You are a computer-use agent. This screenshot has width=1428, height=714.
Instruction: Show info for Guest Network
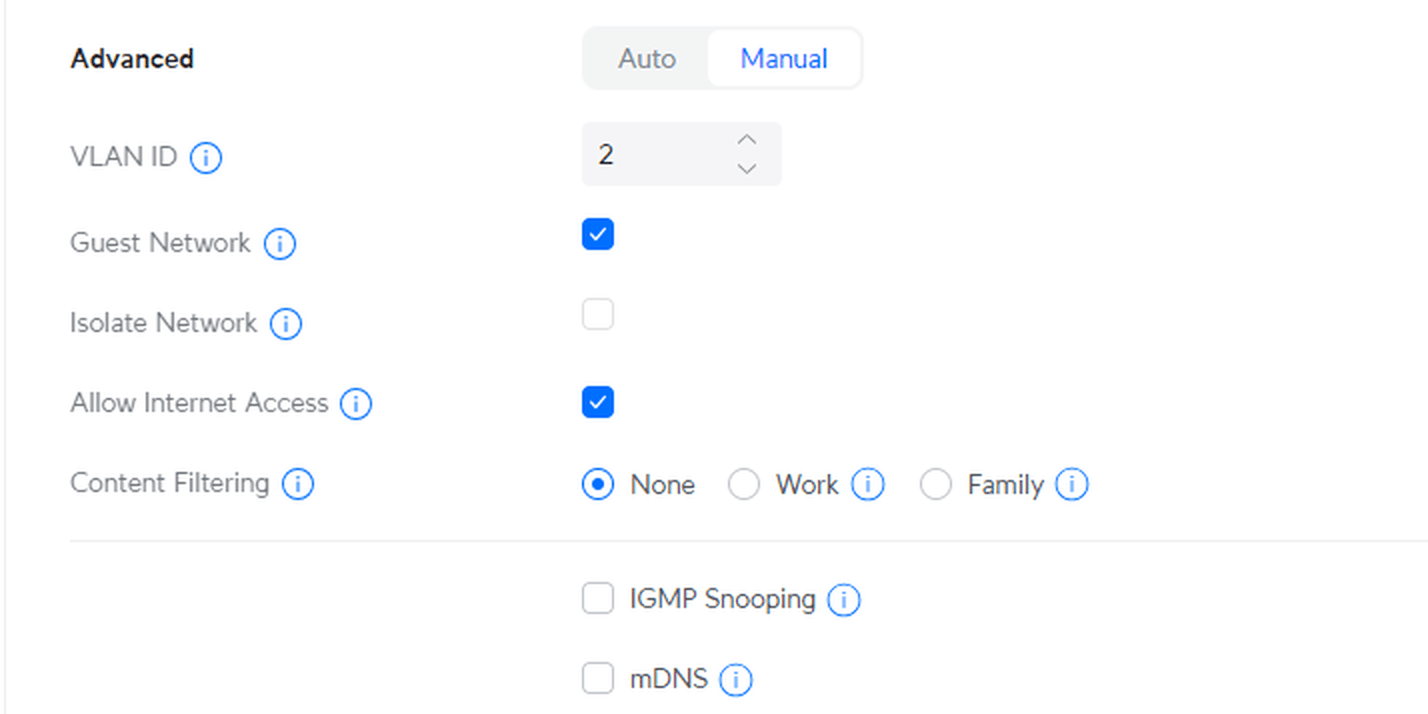(280, 244)
